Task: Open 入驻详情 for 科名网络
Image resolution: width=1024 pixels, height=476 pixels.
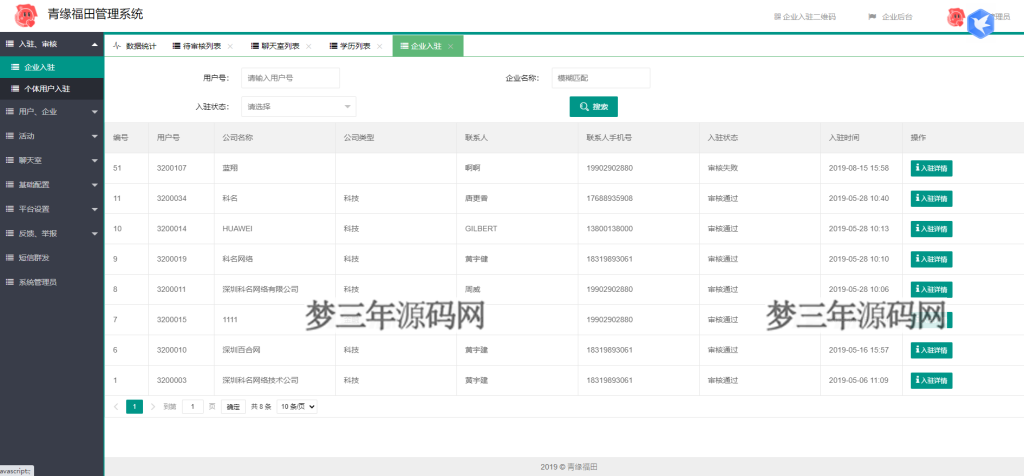Action: pos(931,259)
